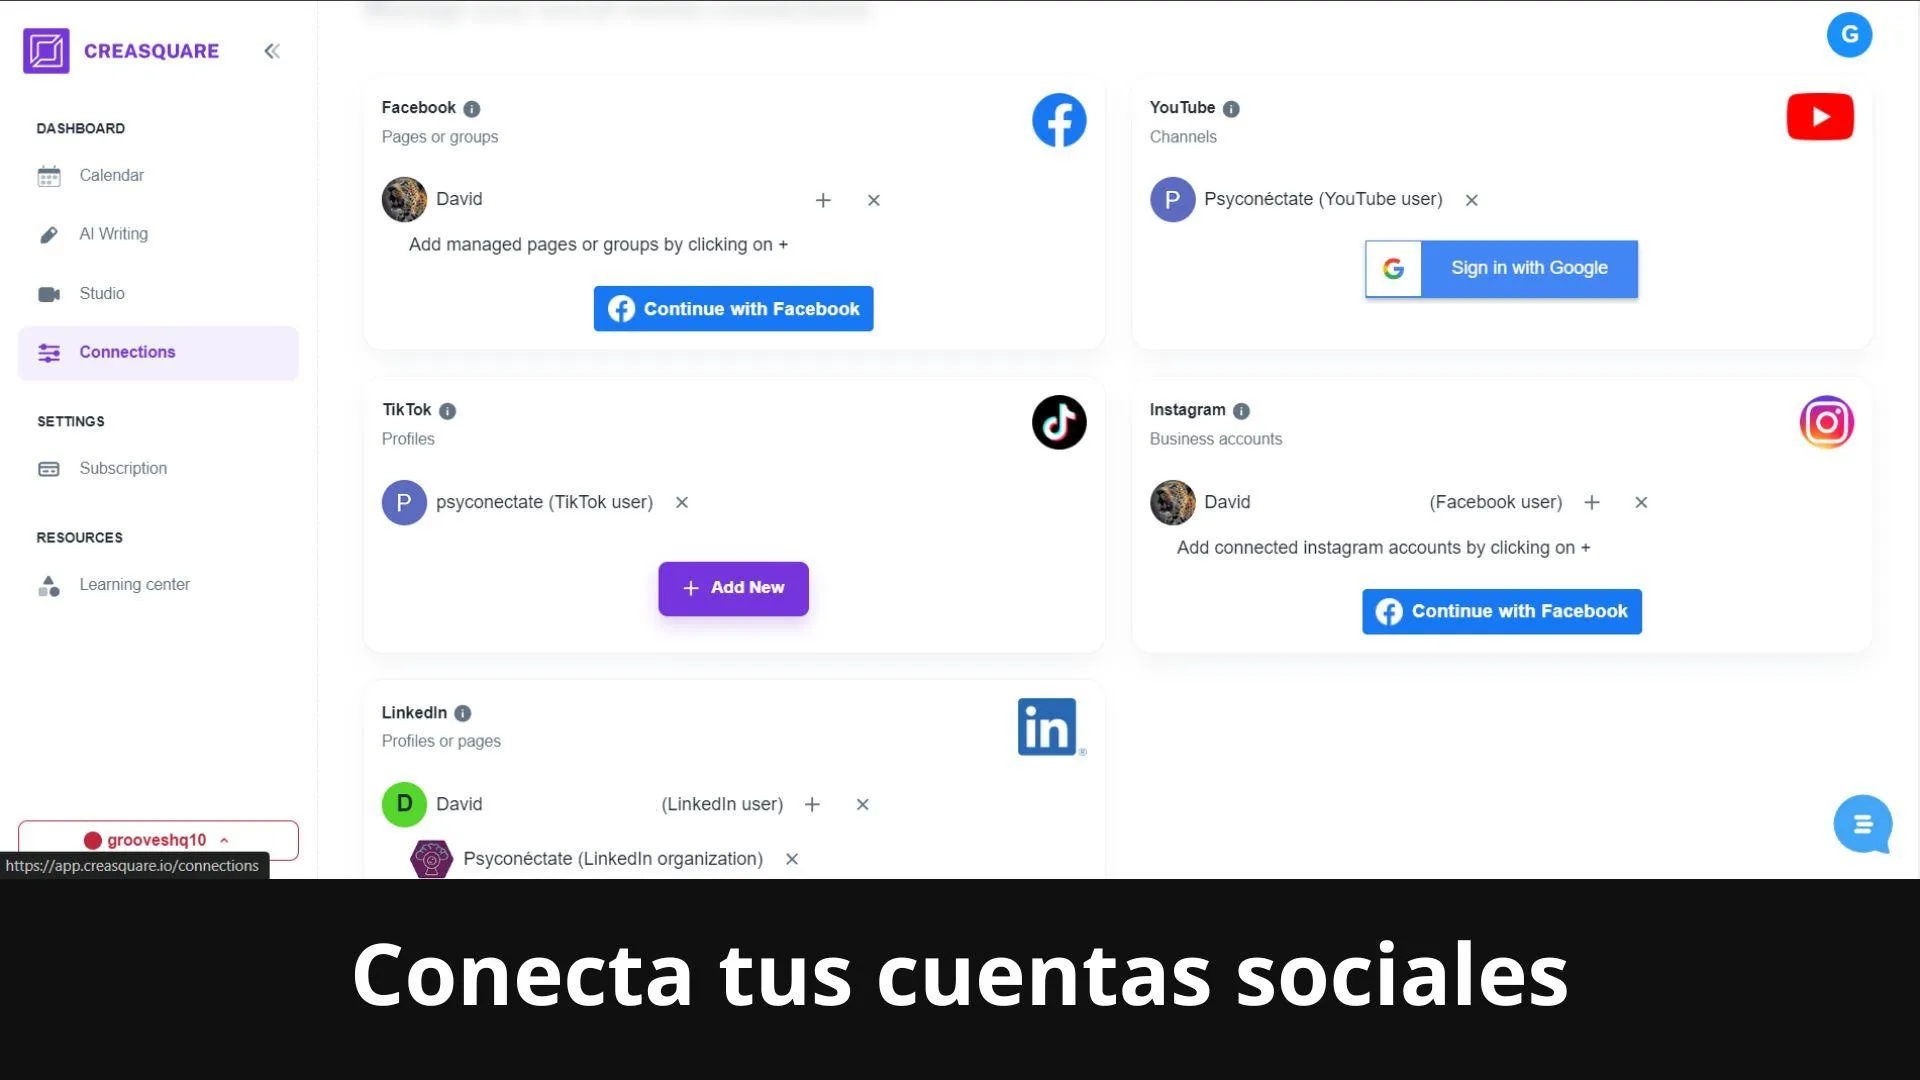The image size is (1920, 1080).
Task: Click the Creasquare logo icon
Action: click(46, 50)
